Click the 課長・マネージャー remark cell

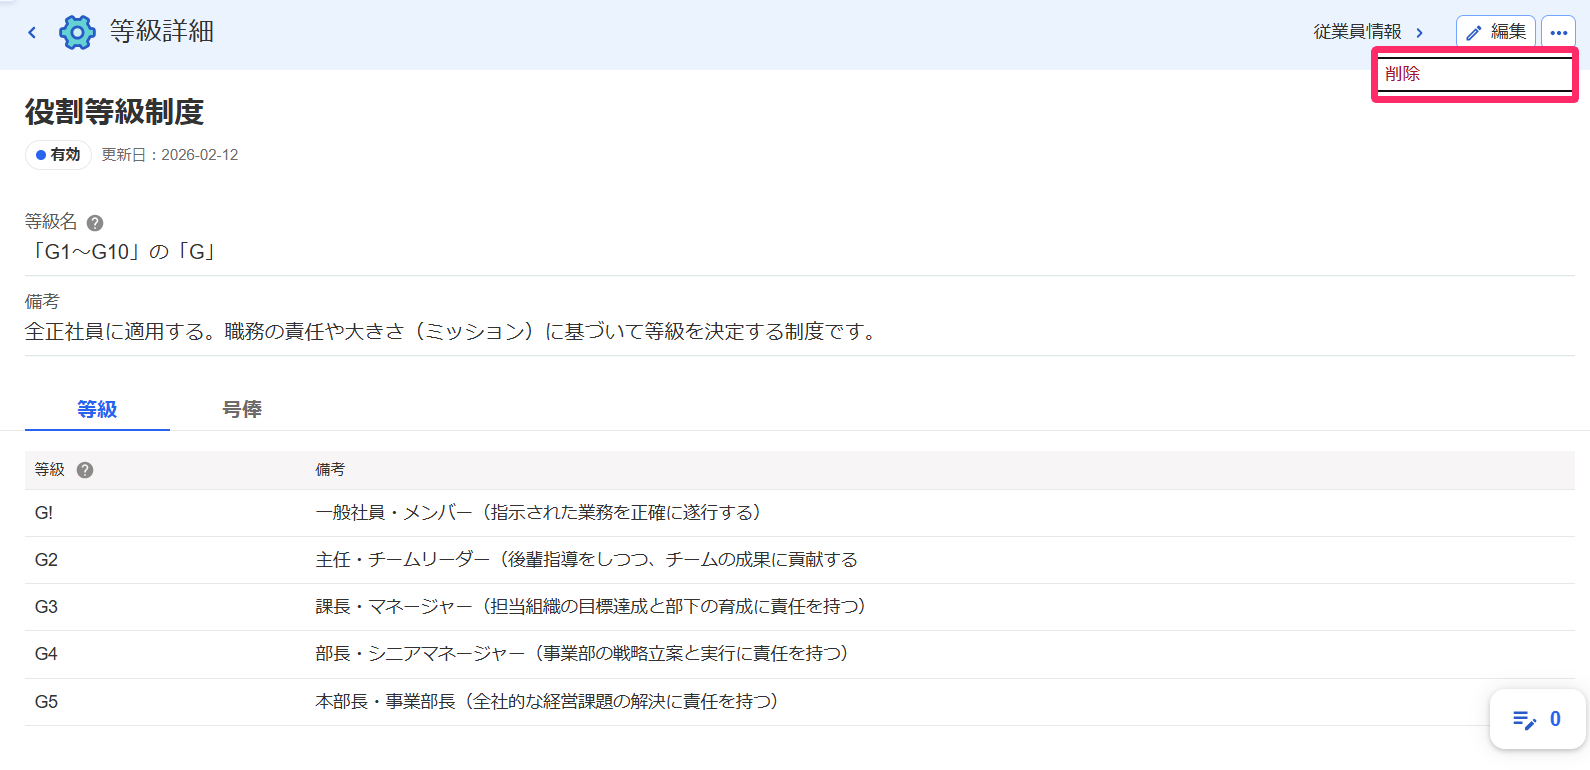coord(940,607)
